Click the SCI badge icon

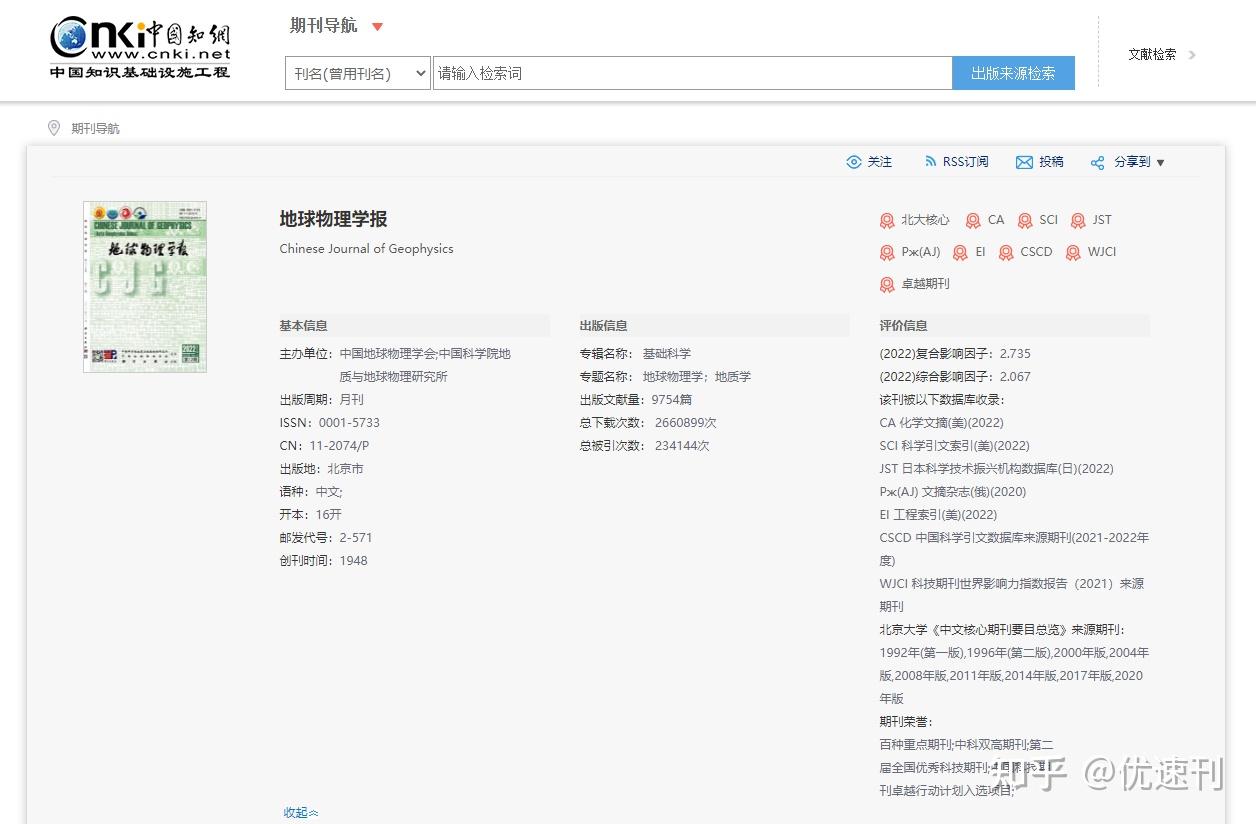pyautogui.click(x=1025, y=221)
